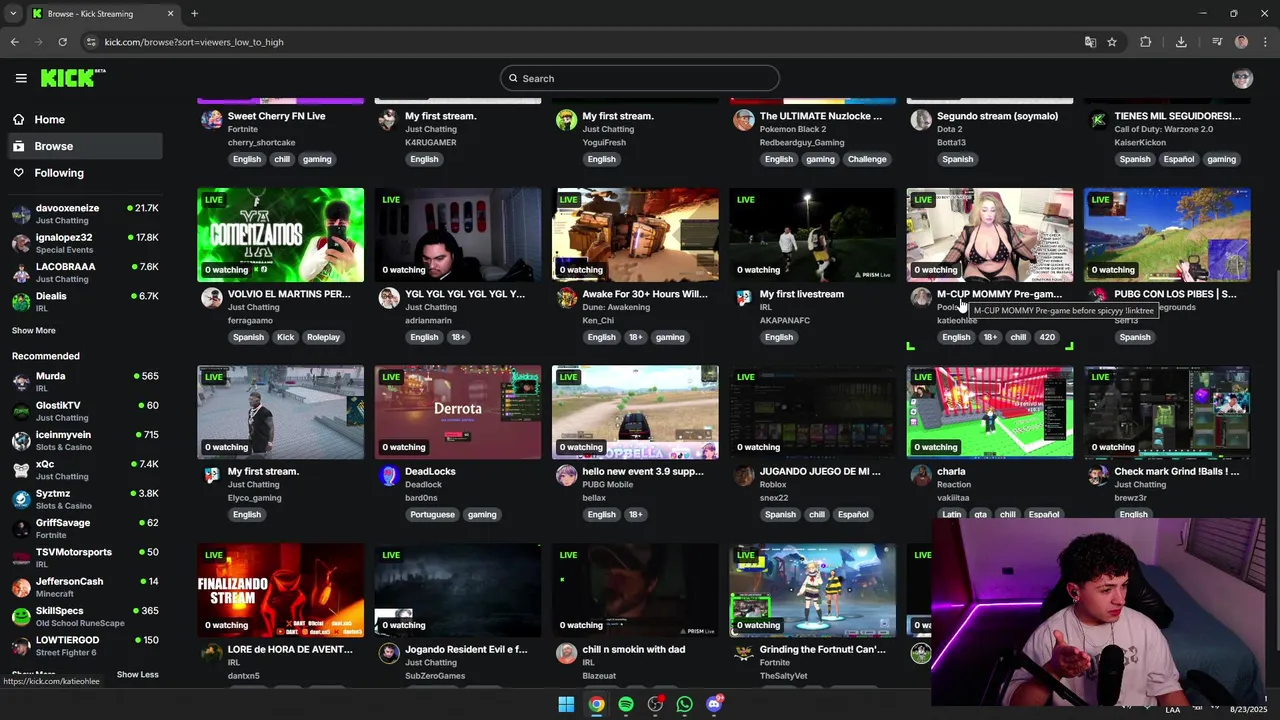Viewport: 1280px width, 720px height.
Task: Click Roleplay tag on ferragaamo stream
Action: 323,337
